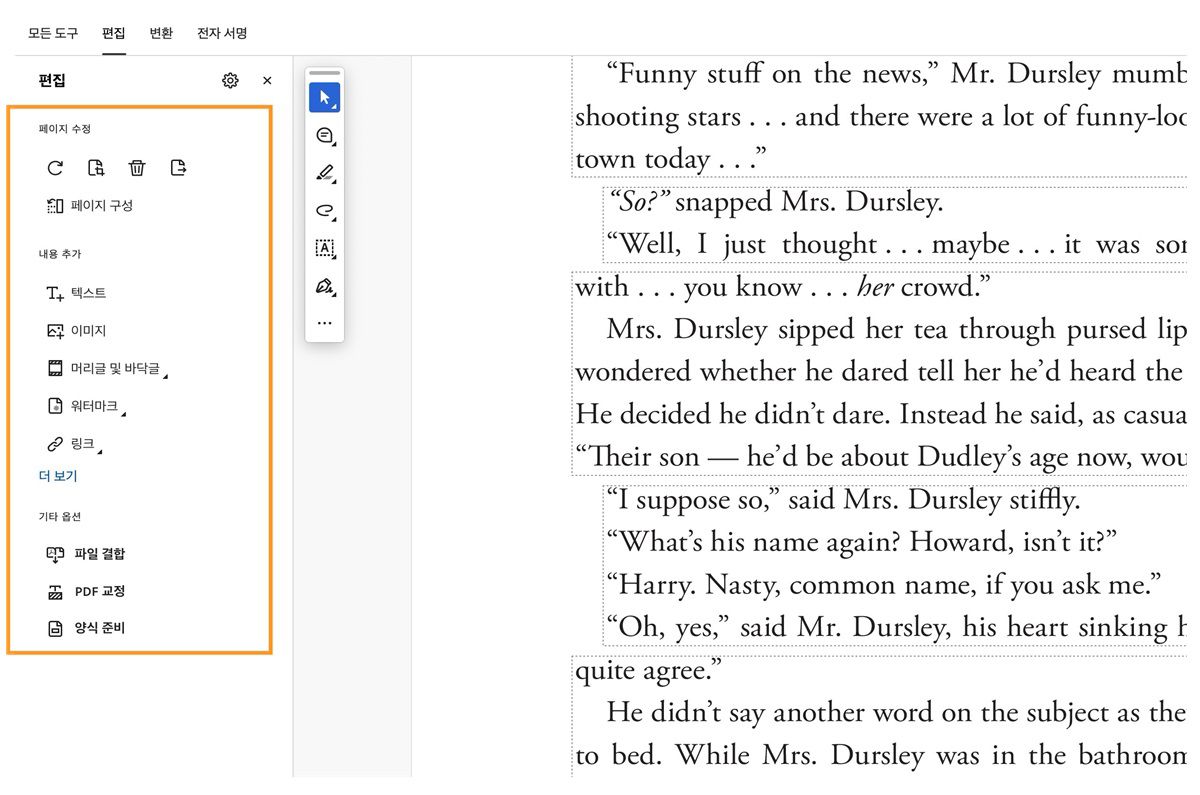Image resolution: width=1200 pixels, height=795 pixels.
Task: Open the 전자 서명 tab
Action: pyautogui.click(x=222, y=33)
